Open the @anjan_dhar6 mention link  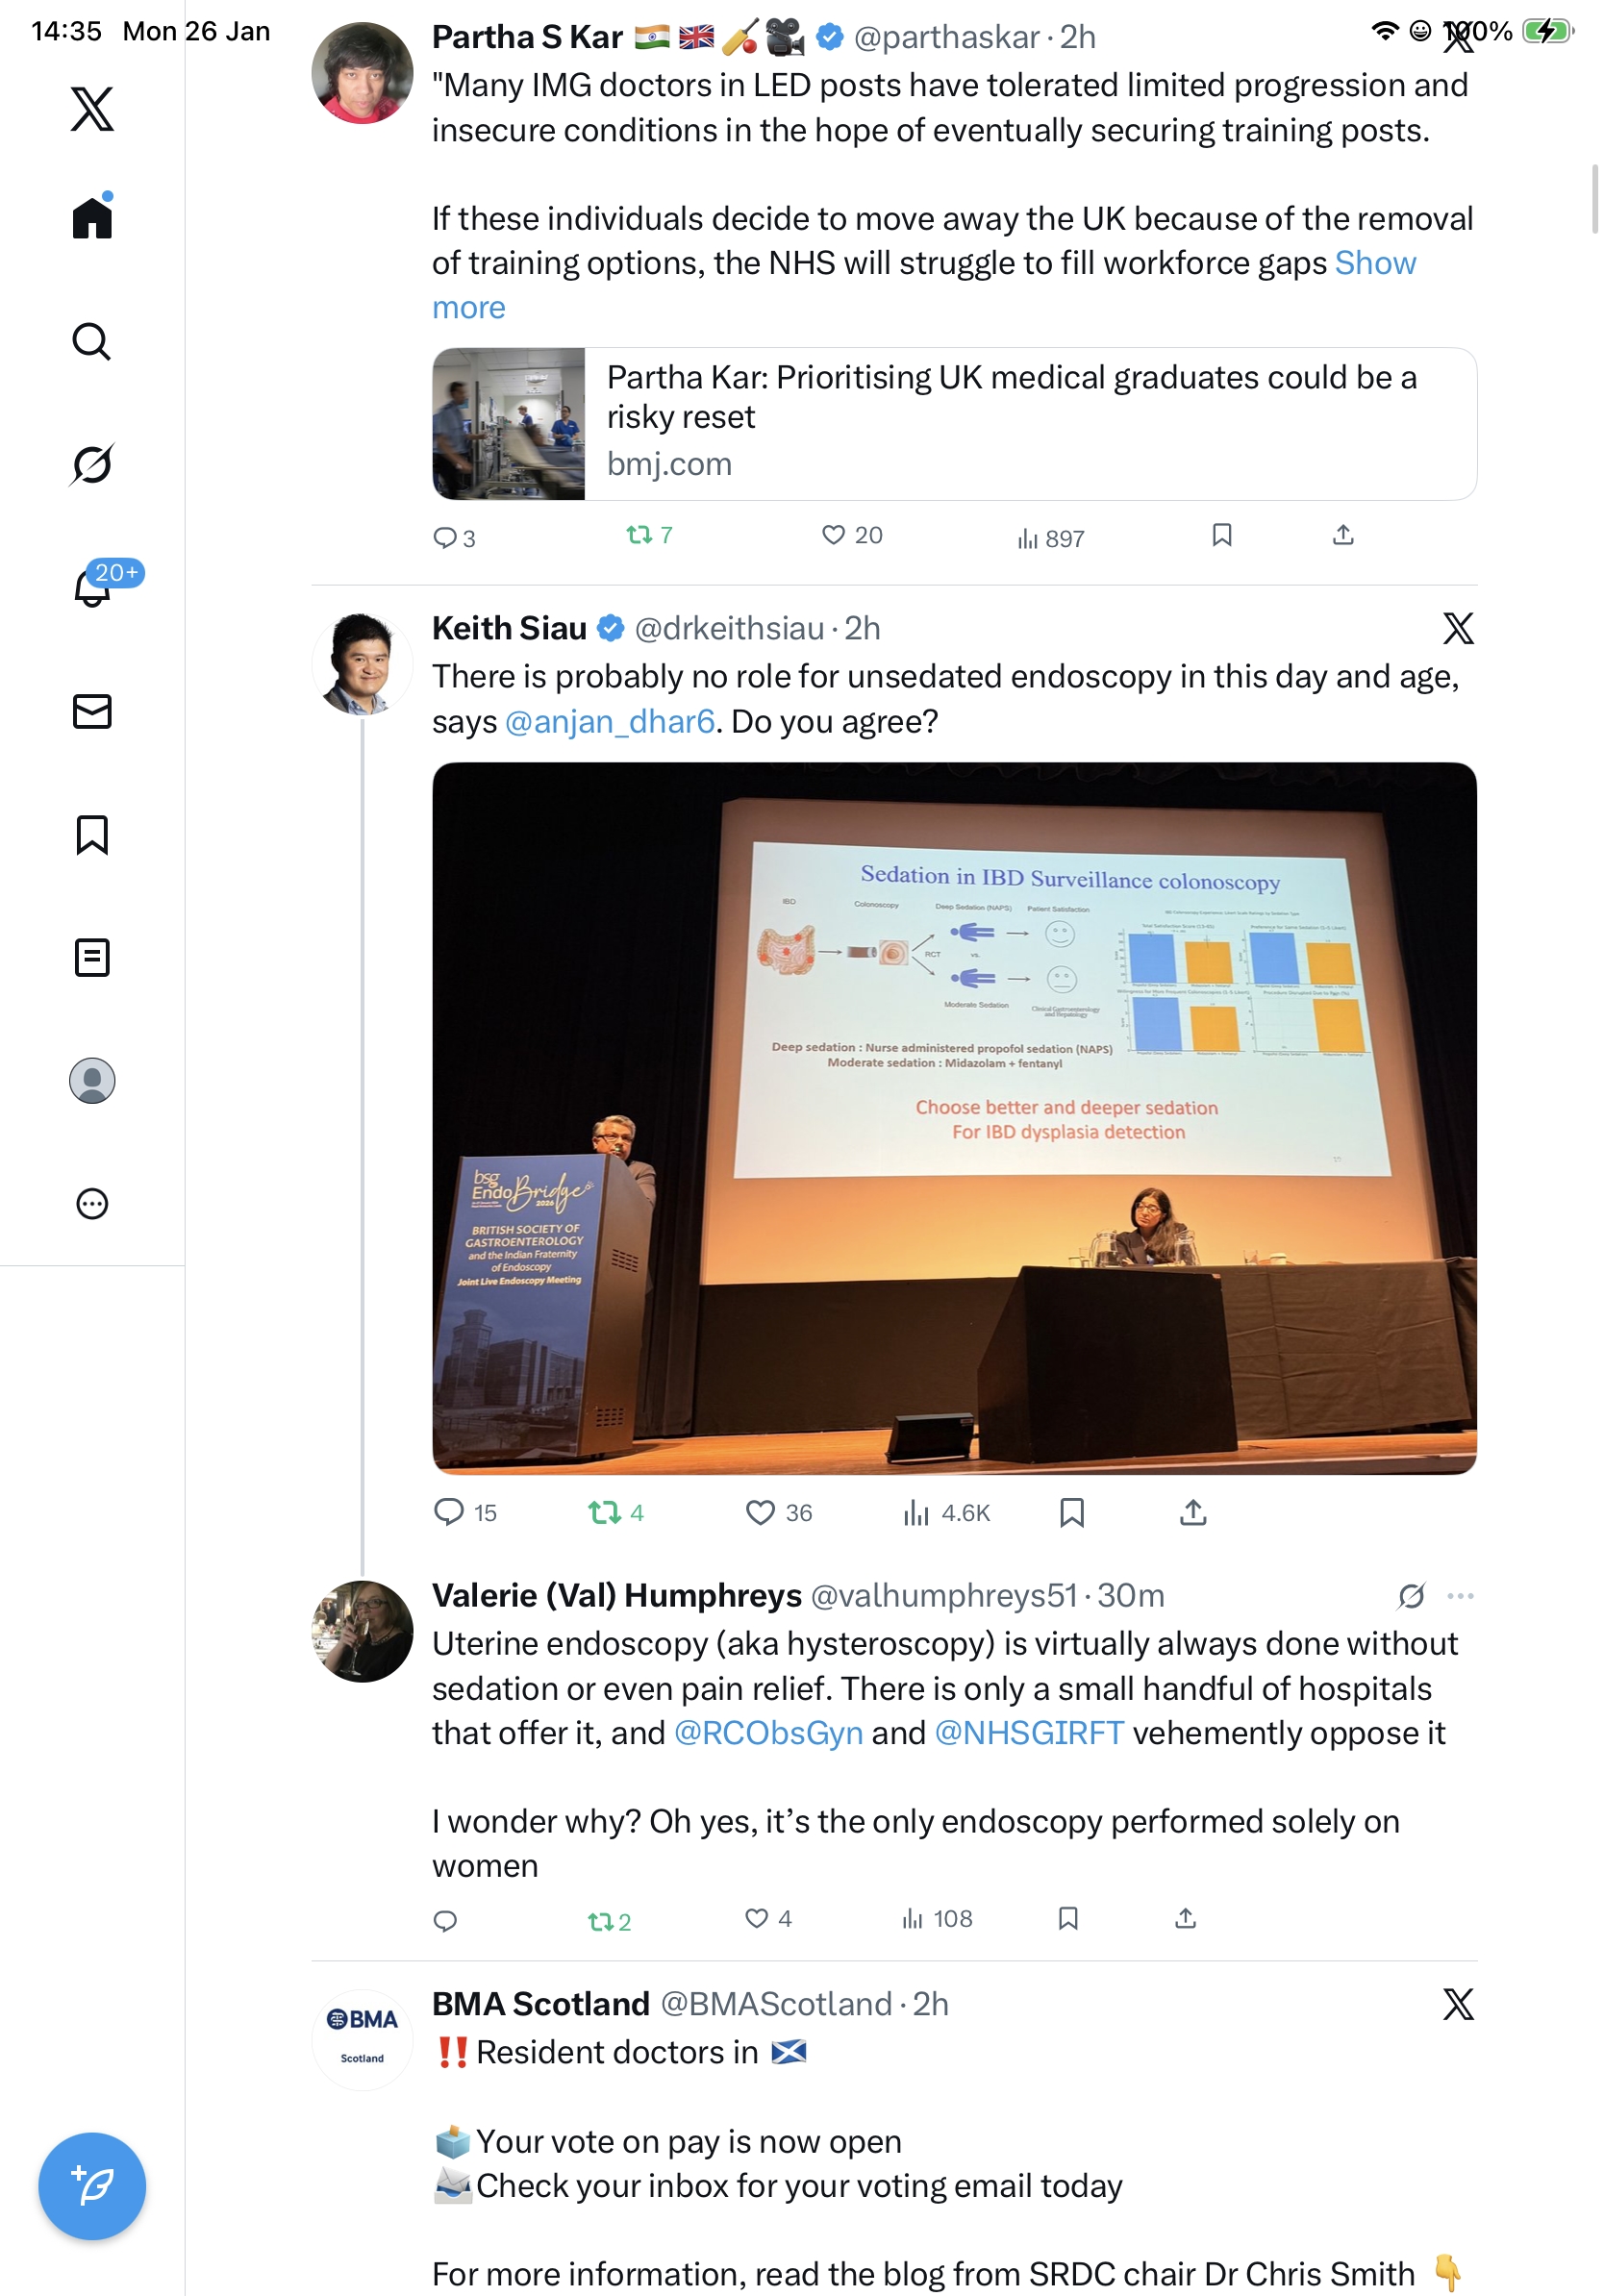click(610, 722)
